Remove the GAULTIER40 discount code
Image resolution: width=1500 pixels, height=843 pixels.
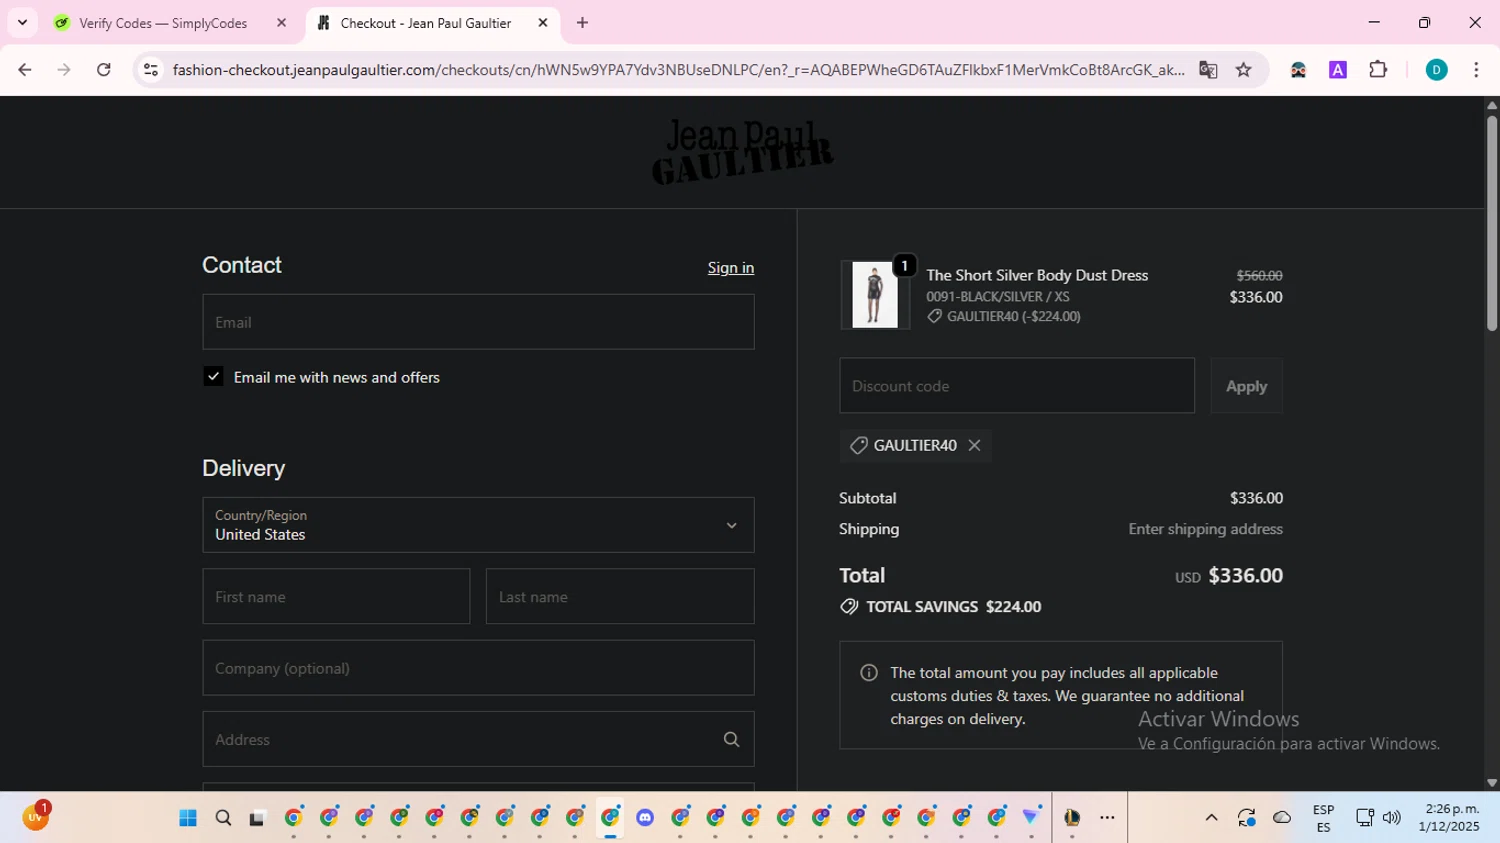974,445
